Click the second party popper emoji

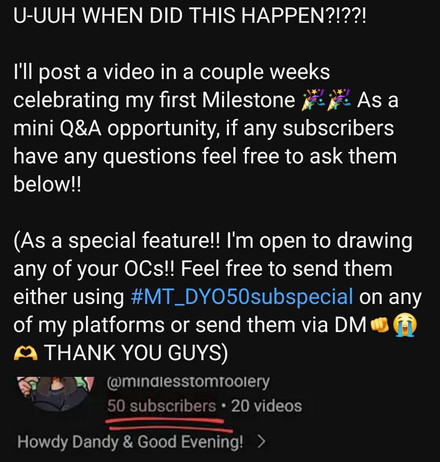pos(338,100)
